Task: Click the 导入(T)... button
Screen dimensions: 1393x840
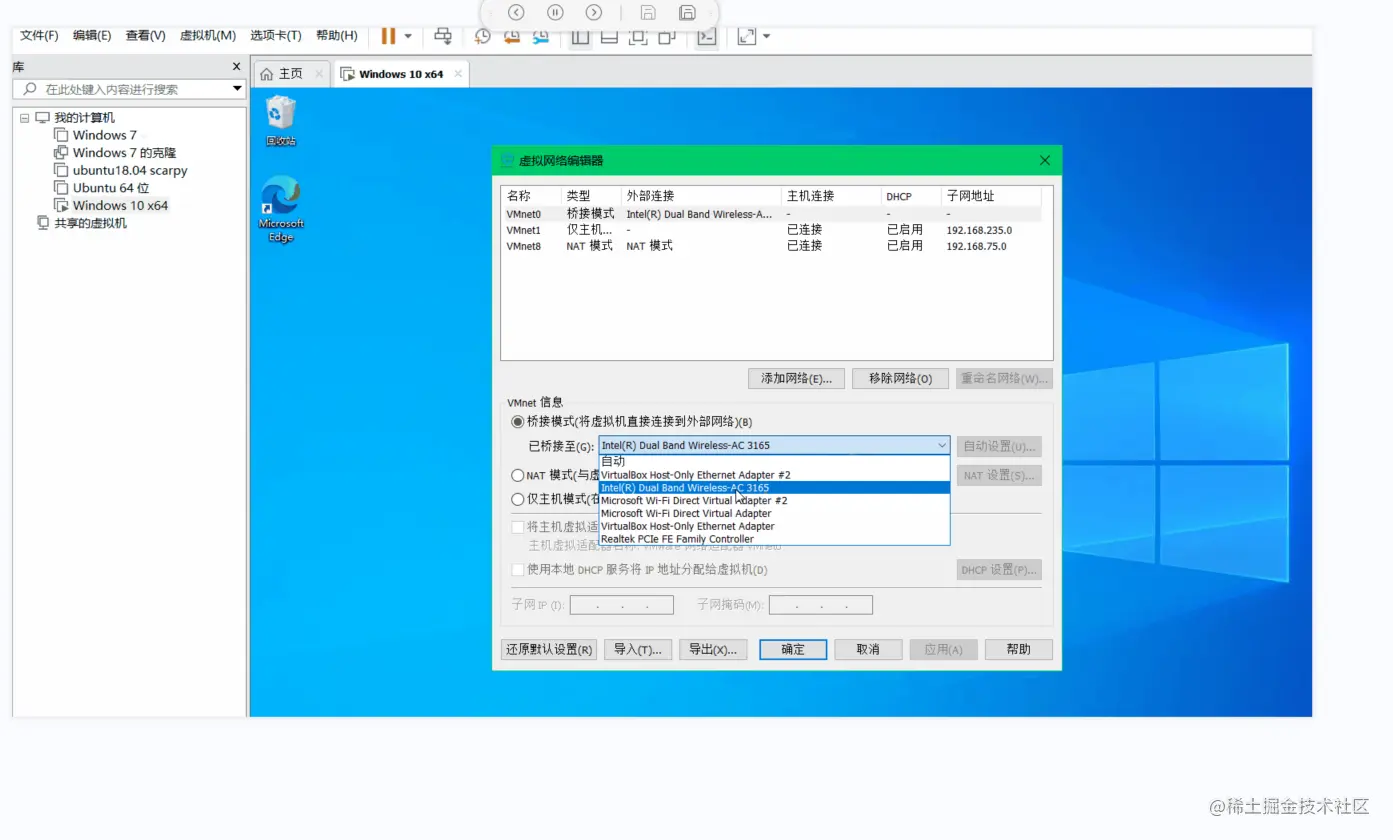Action: pos(638,650)
